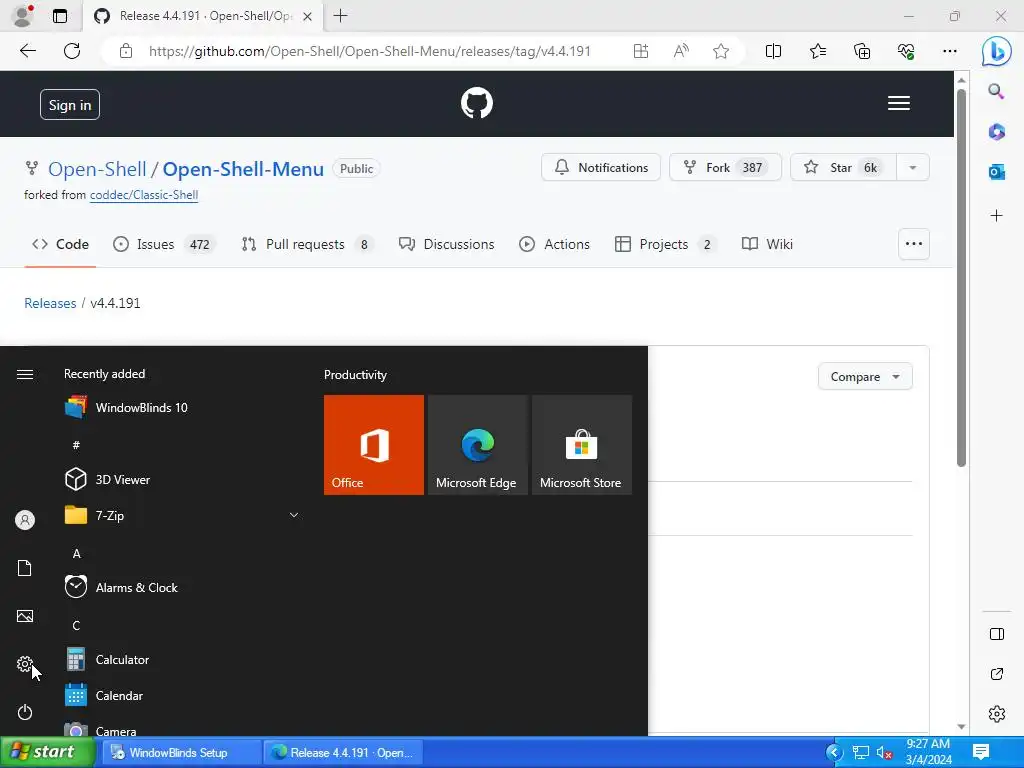Fork the repository button
1024x768 pixels.
coord(725,168)
